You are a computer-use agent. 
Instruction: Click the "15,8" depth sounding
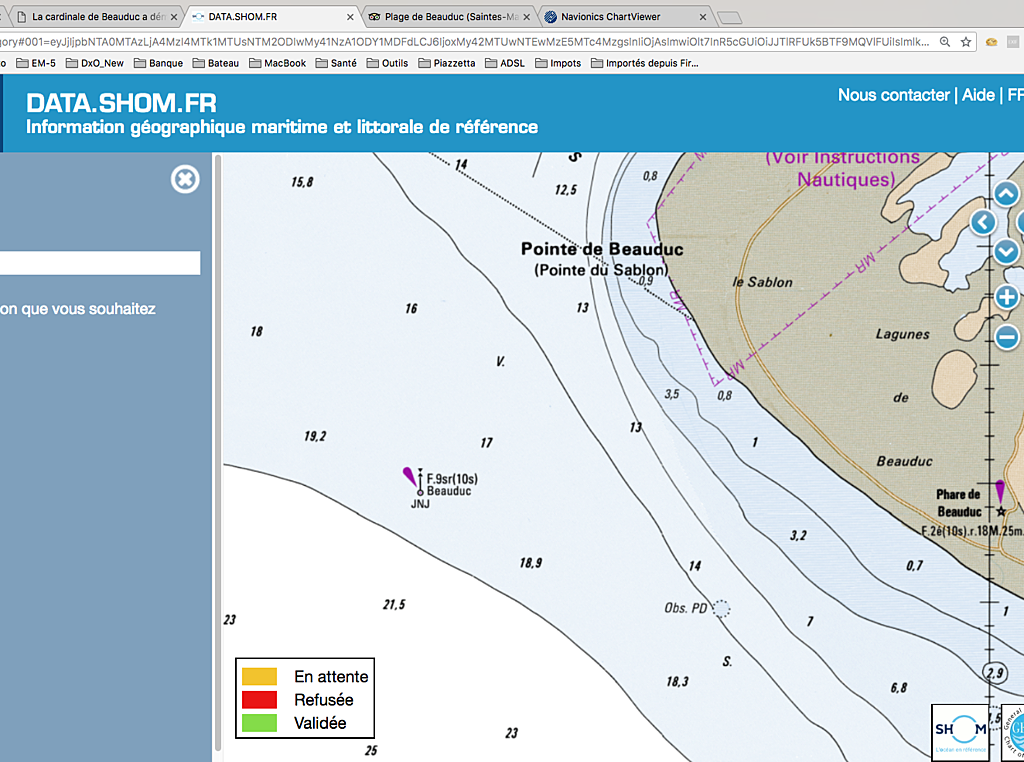[302, 182]
